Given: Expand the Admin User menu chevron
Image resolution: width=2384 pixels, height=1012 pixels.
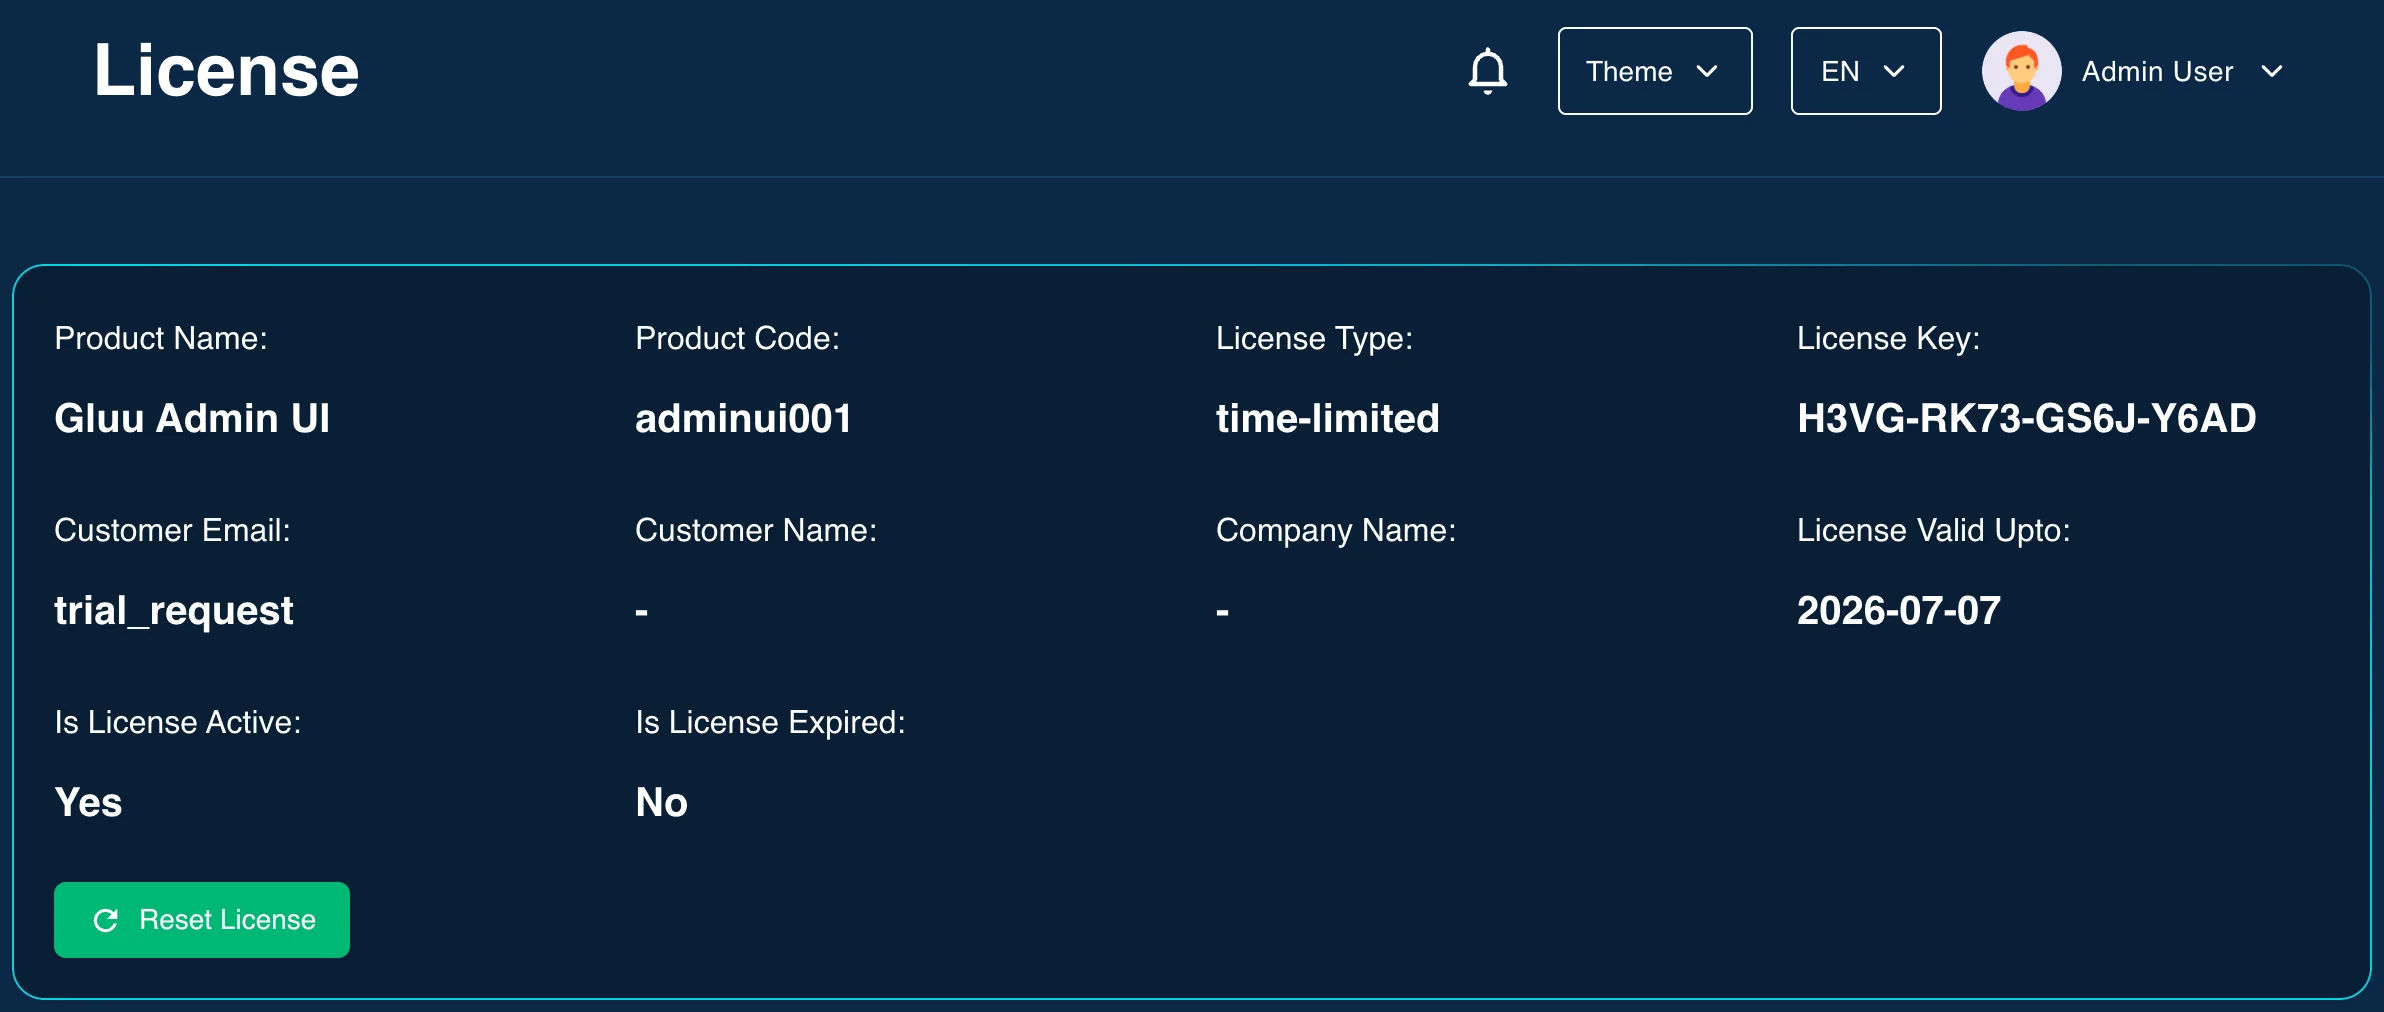Looking at the screenshot, I should (2272, 71).
